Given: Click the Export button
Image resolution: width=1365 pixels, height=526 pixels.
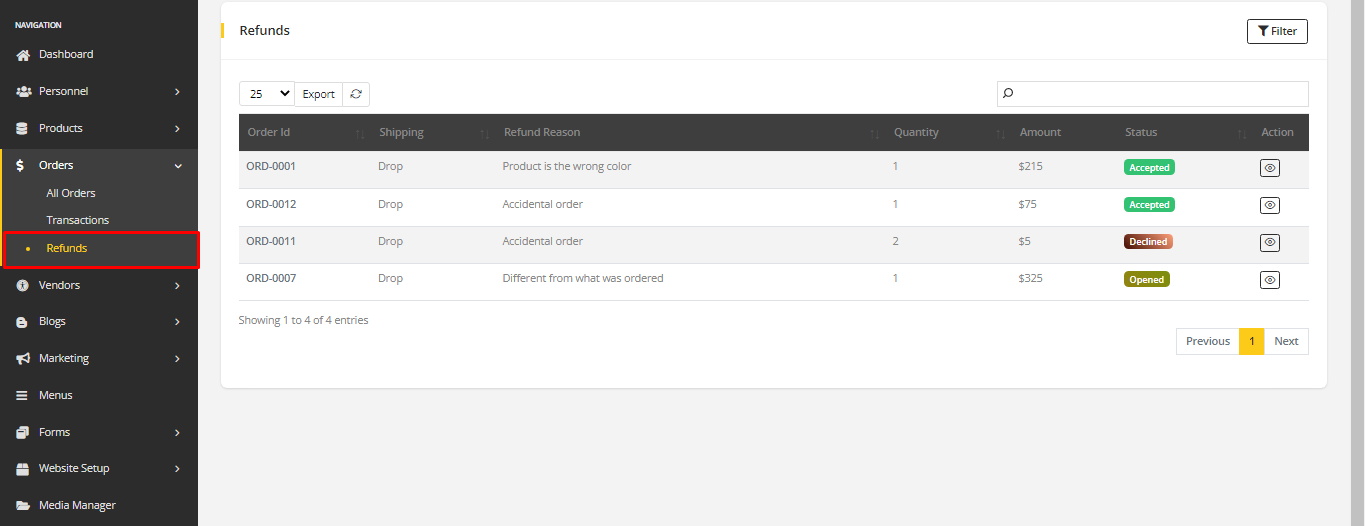Looking at the screenshot, I should (x=319, y=94).
